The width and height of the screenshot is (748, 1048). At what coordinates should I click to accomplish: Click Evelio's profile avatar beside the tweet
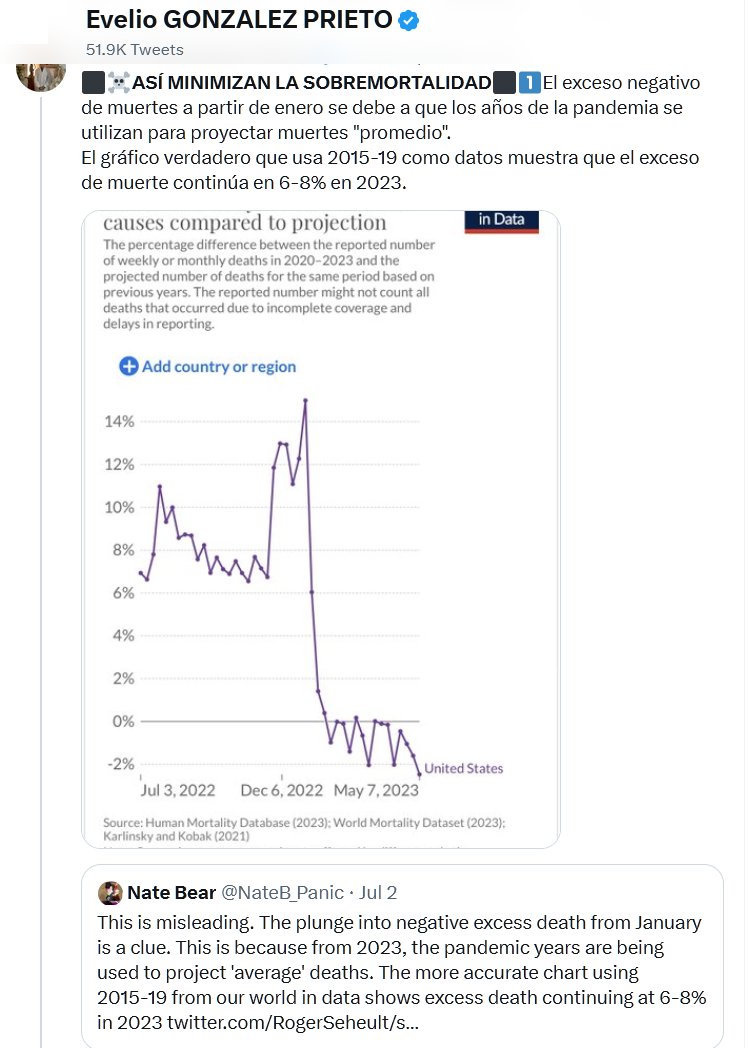(42, 73)
